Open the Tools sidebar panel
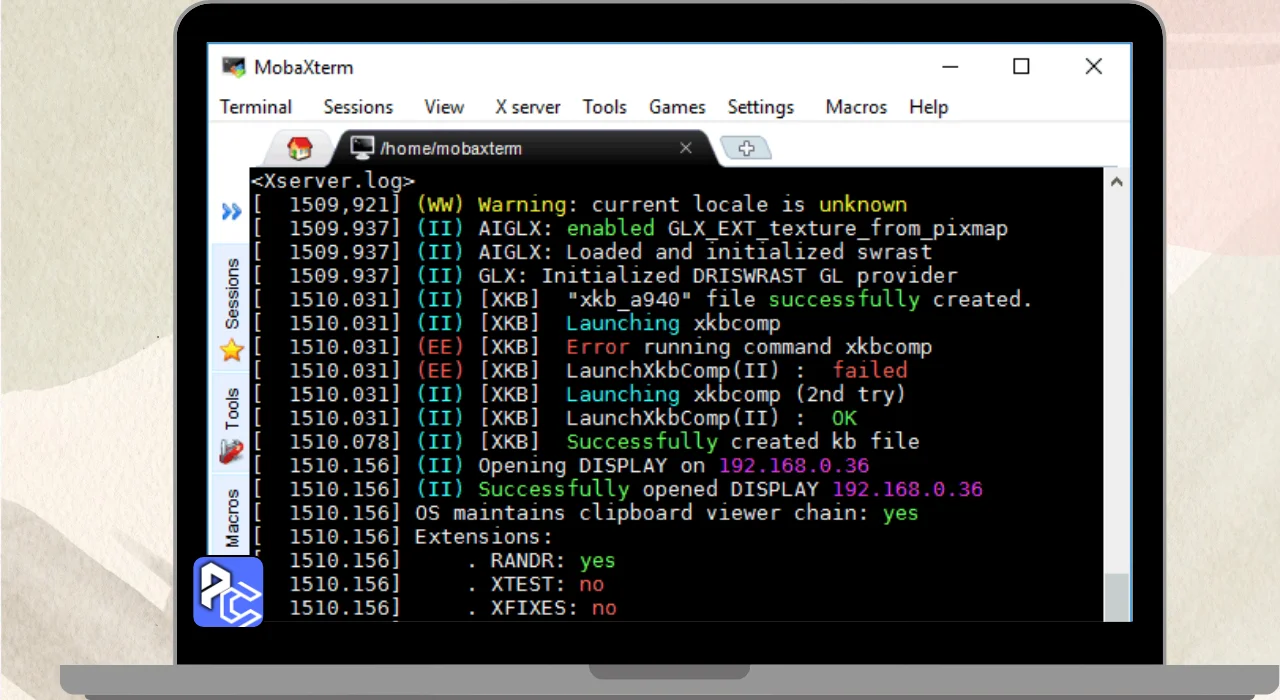Screen dimensions: 1280x700 (232, 409)
